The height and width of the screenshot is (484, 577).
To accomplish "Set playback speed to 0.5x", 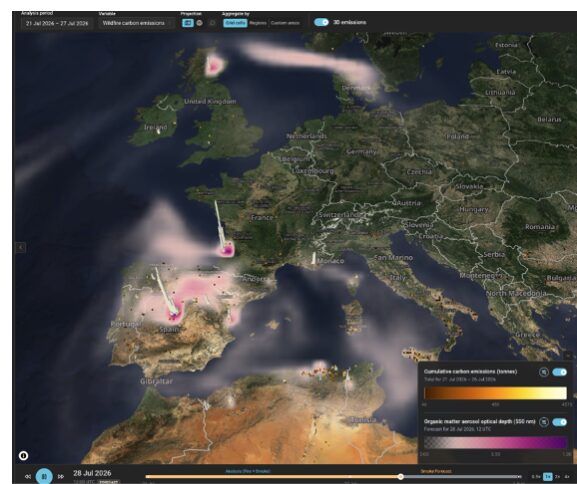I will [x=536, y=477].
